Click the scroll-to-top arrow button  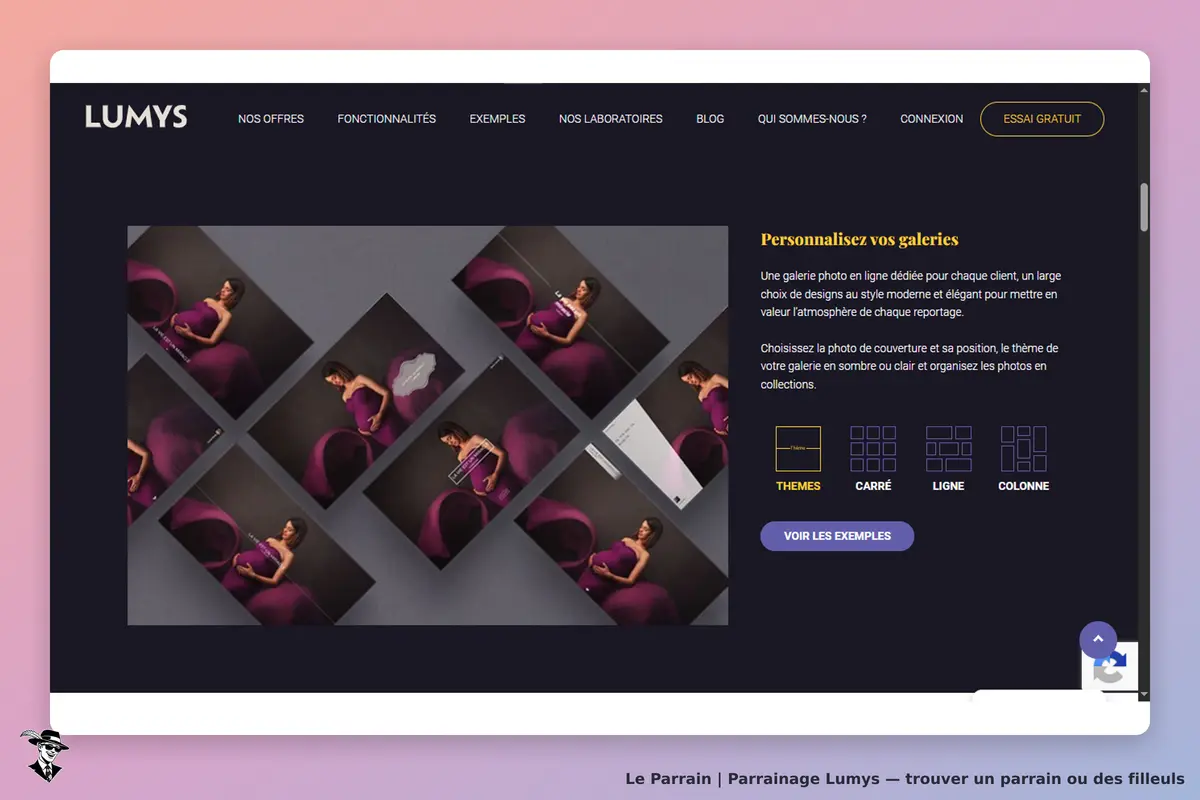coord(1098,640)
